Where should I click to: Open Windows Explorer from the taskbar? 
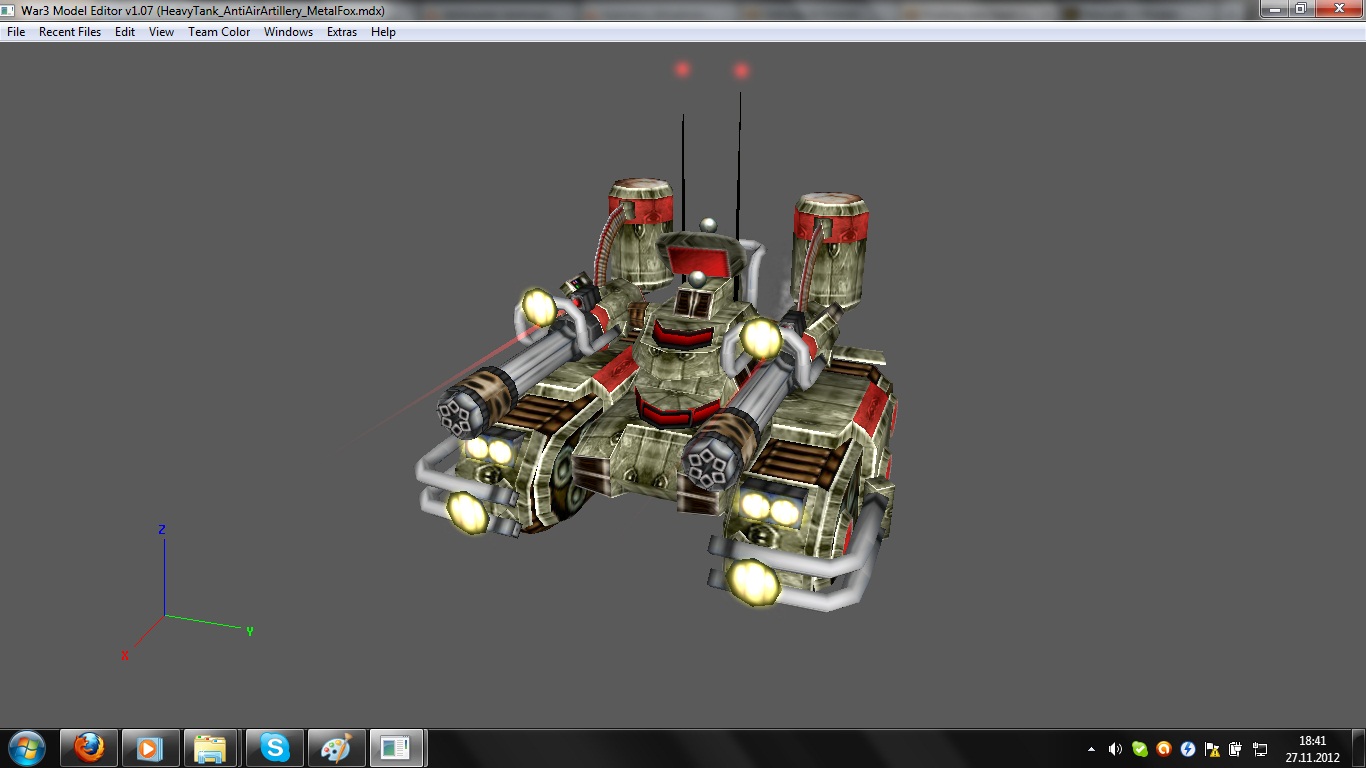tap(211, 748)
